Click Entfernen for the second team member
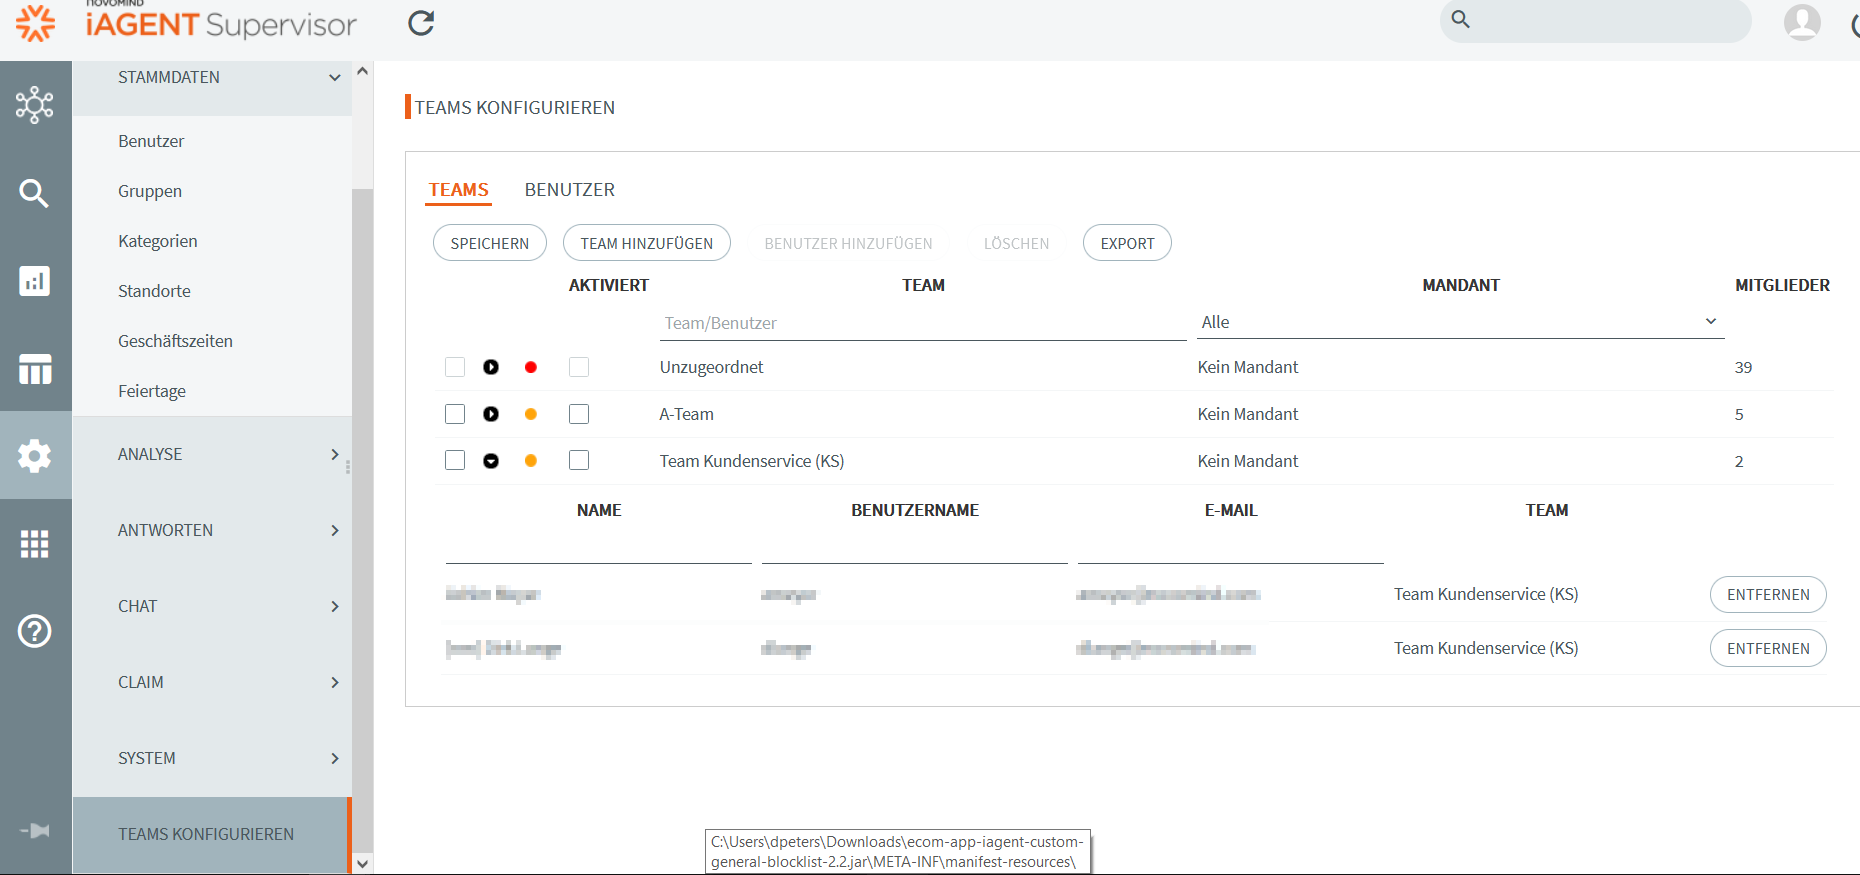This screenshot has height=875, width=1860. (x=1768, y=648)
